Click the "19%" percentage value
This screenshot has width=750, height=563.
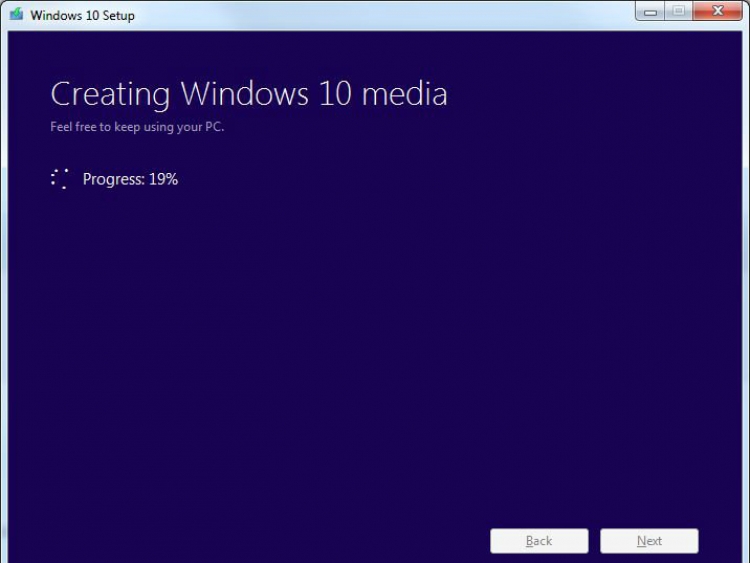(x=163, y=179)
